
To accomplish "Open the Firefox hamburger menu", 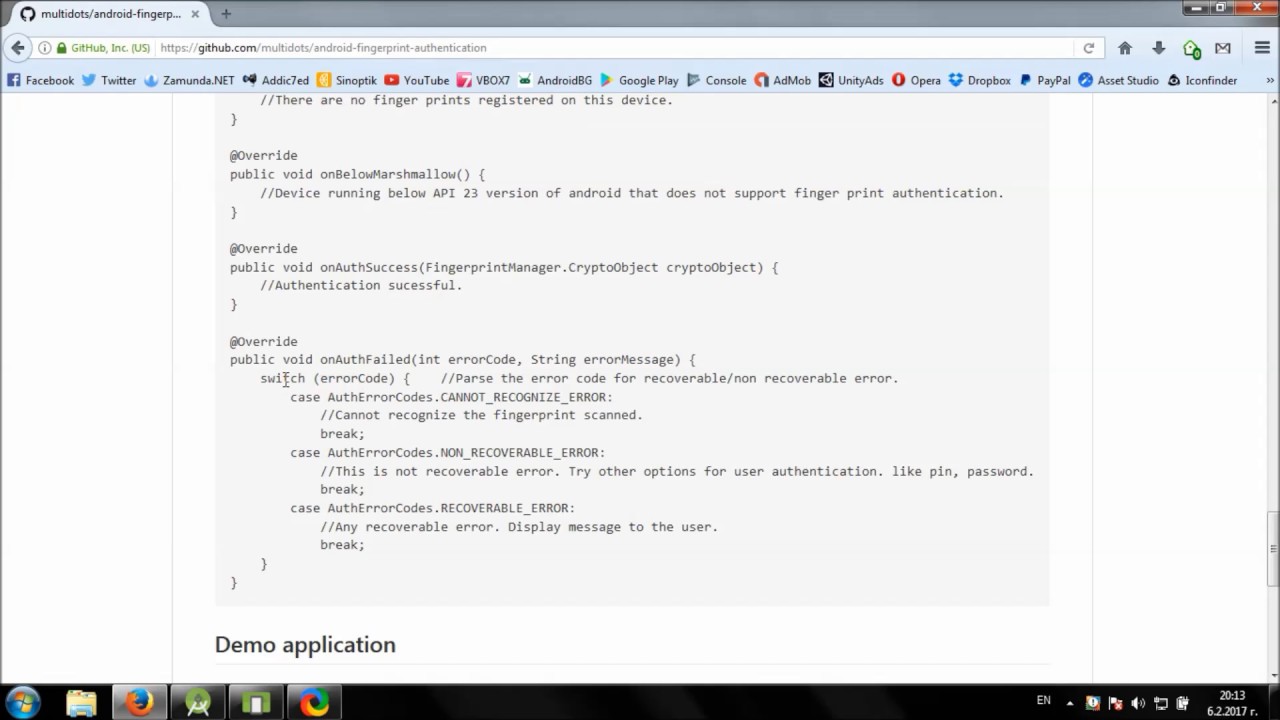I will point(1262,48).
